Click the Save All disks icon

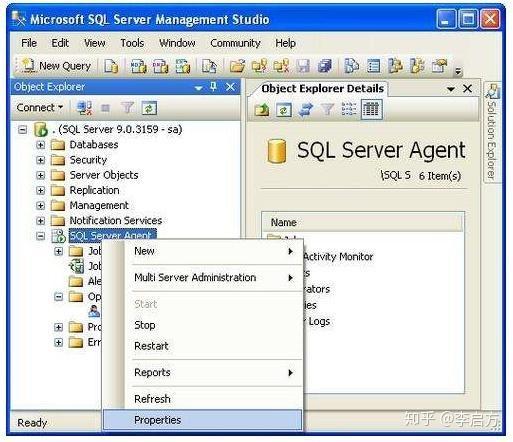point(325,66)
